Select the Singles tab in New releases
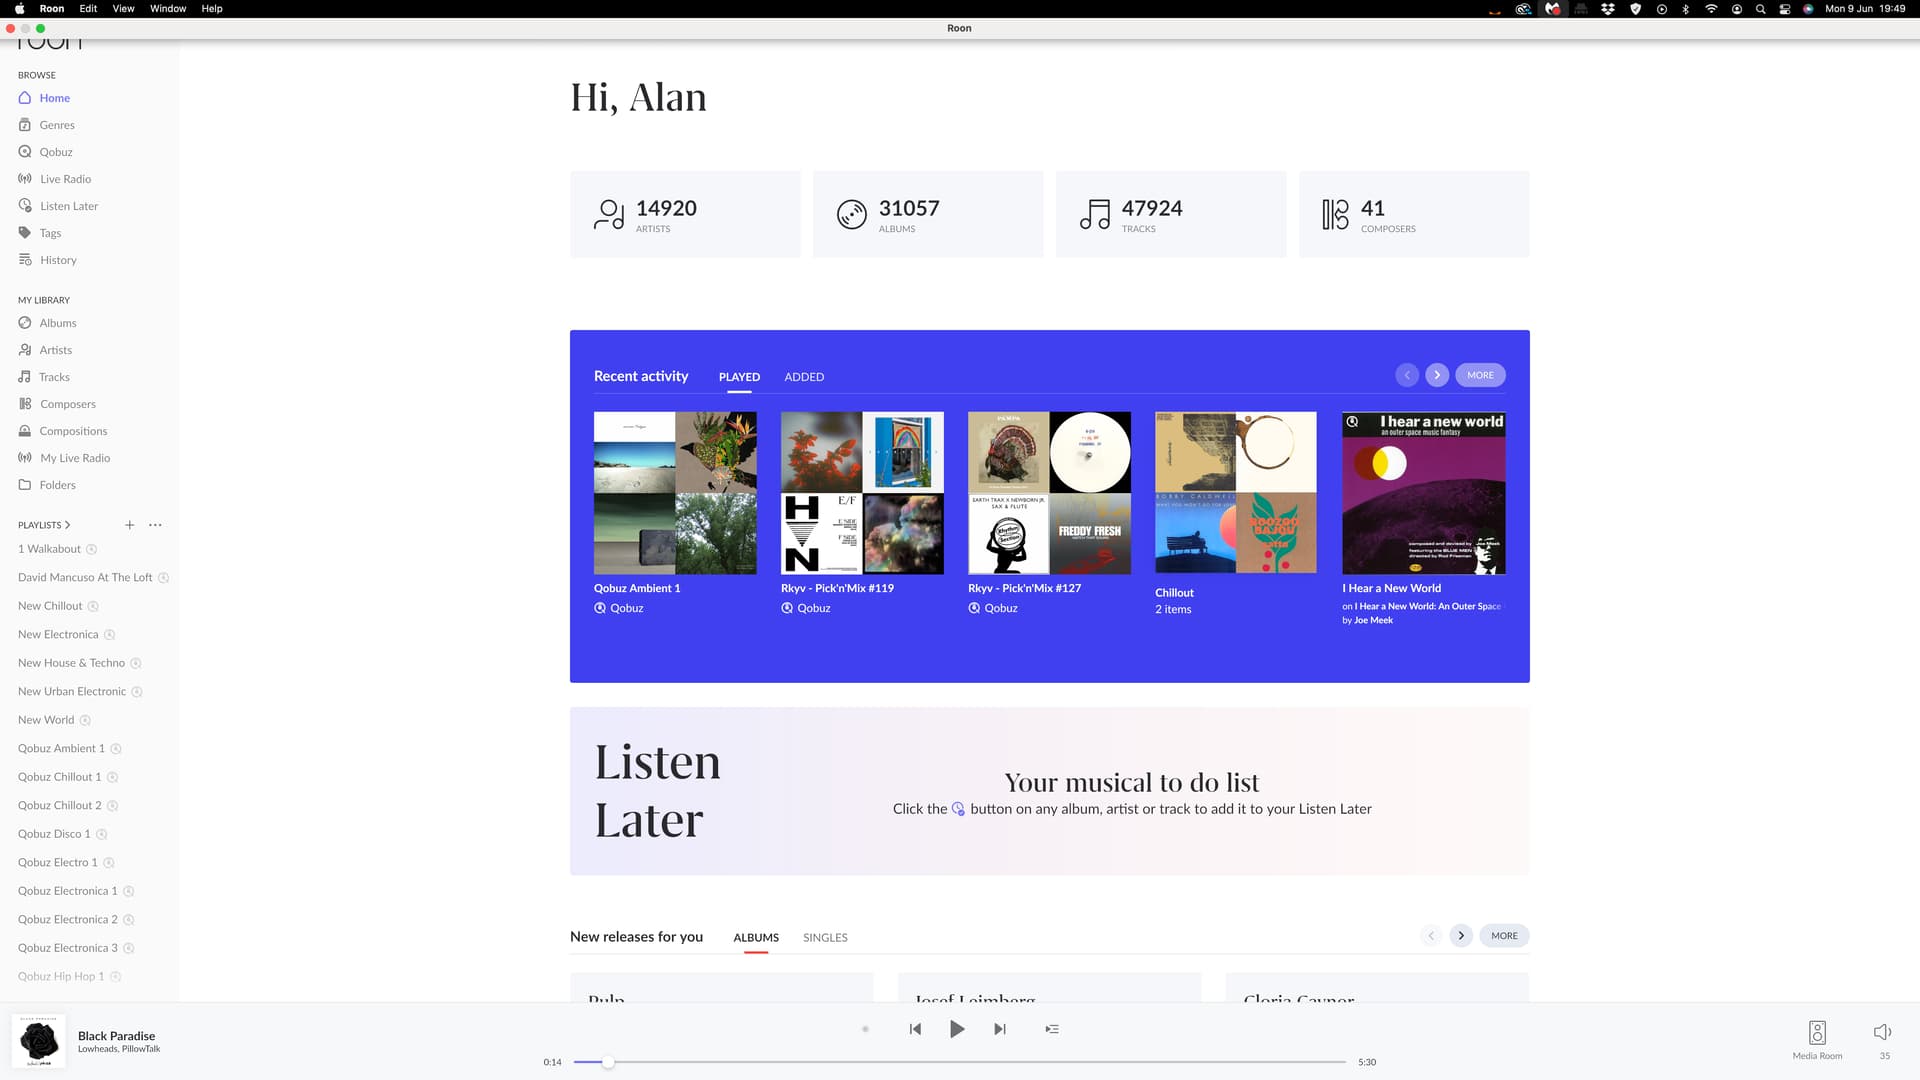This screenshot has width=1920, height=1080. point(825,938)
